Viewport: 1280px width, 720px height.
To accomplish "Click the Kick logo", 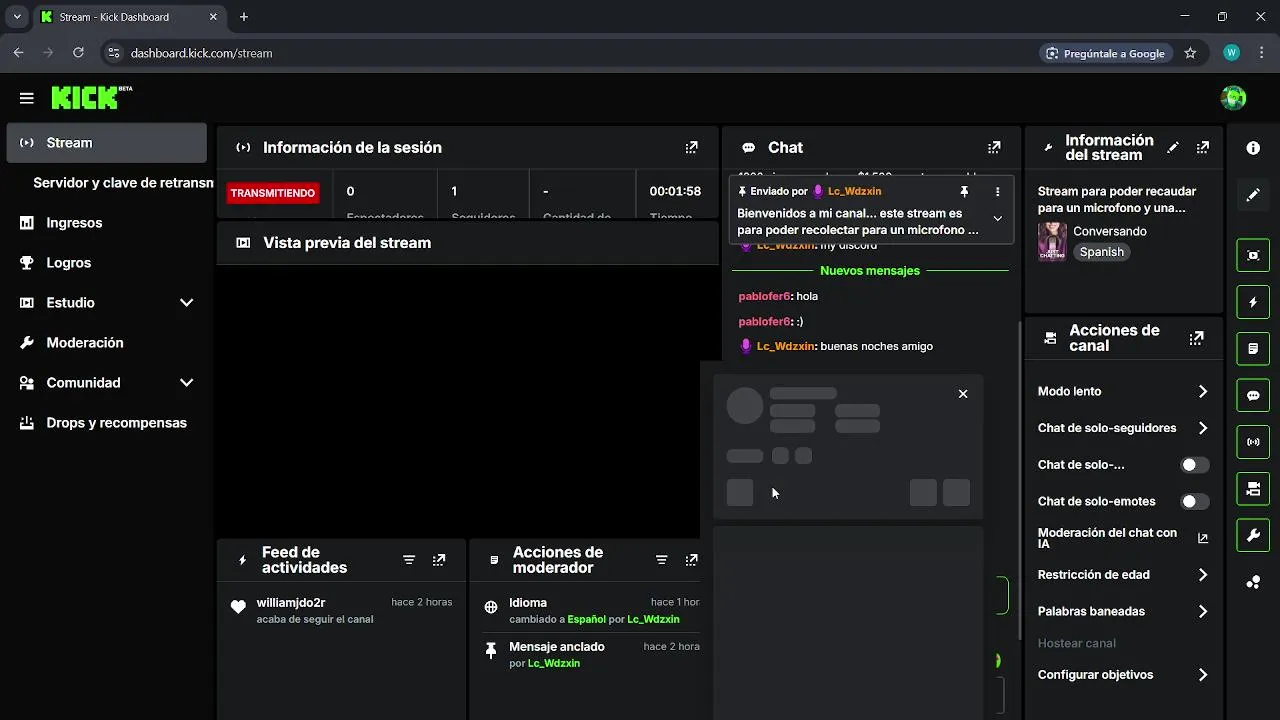I will pos(91,97).
